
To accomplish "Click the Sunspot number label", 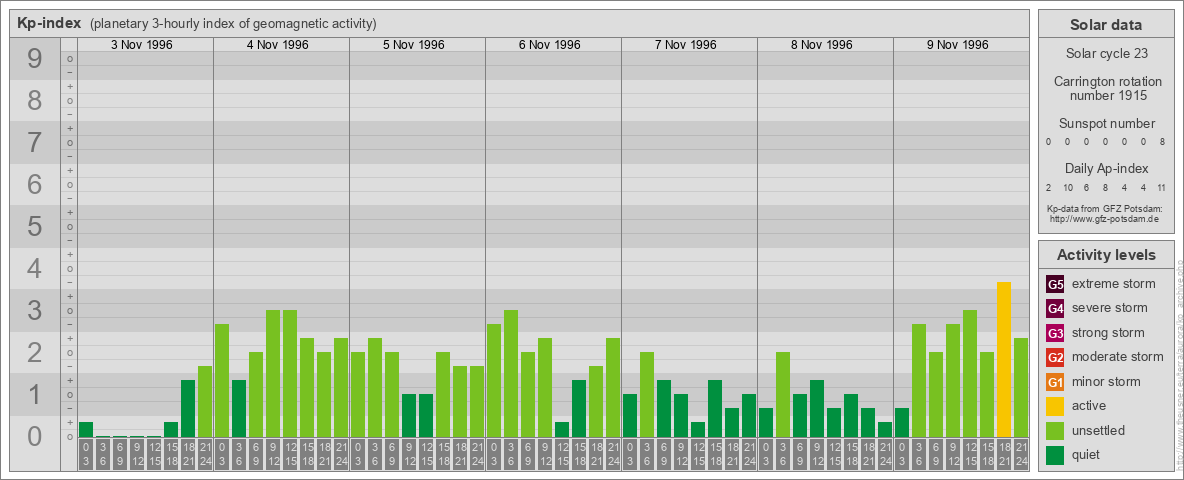I will (x=1106, y=123).
